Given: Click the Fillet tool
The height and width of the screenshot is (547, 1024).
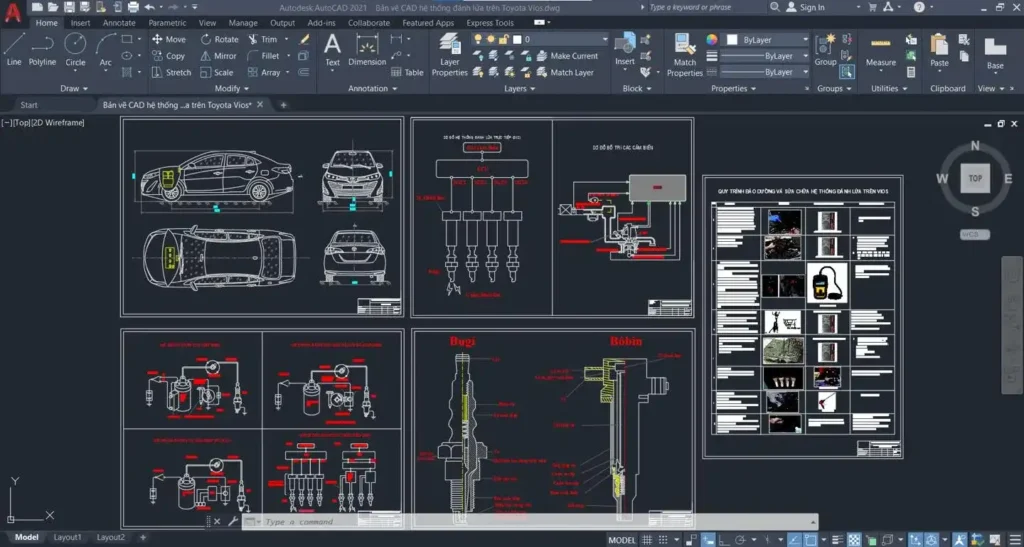Looking at the screenshot, I should point(264,56).
